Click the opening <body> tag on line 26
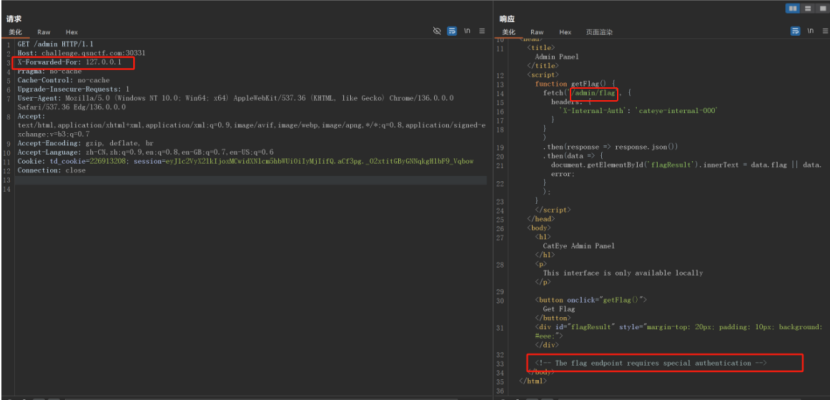This screenshot has height=400, width=831. click(540, 228)
